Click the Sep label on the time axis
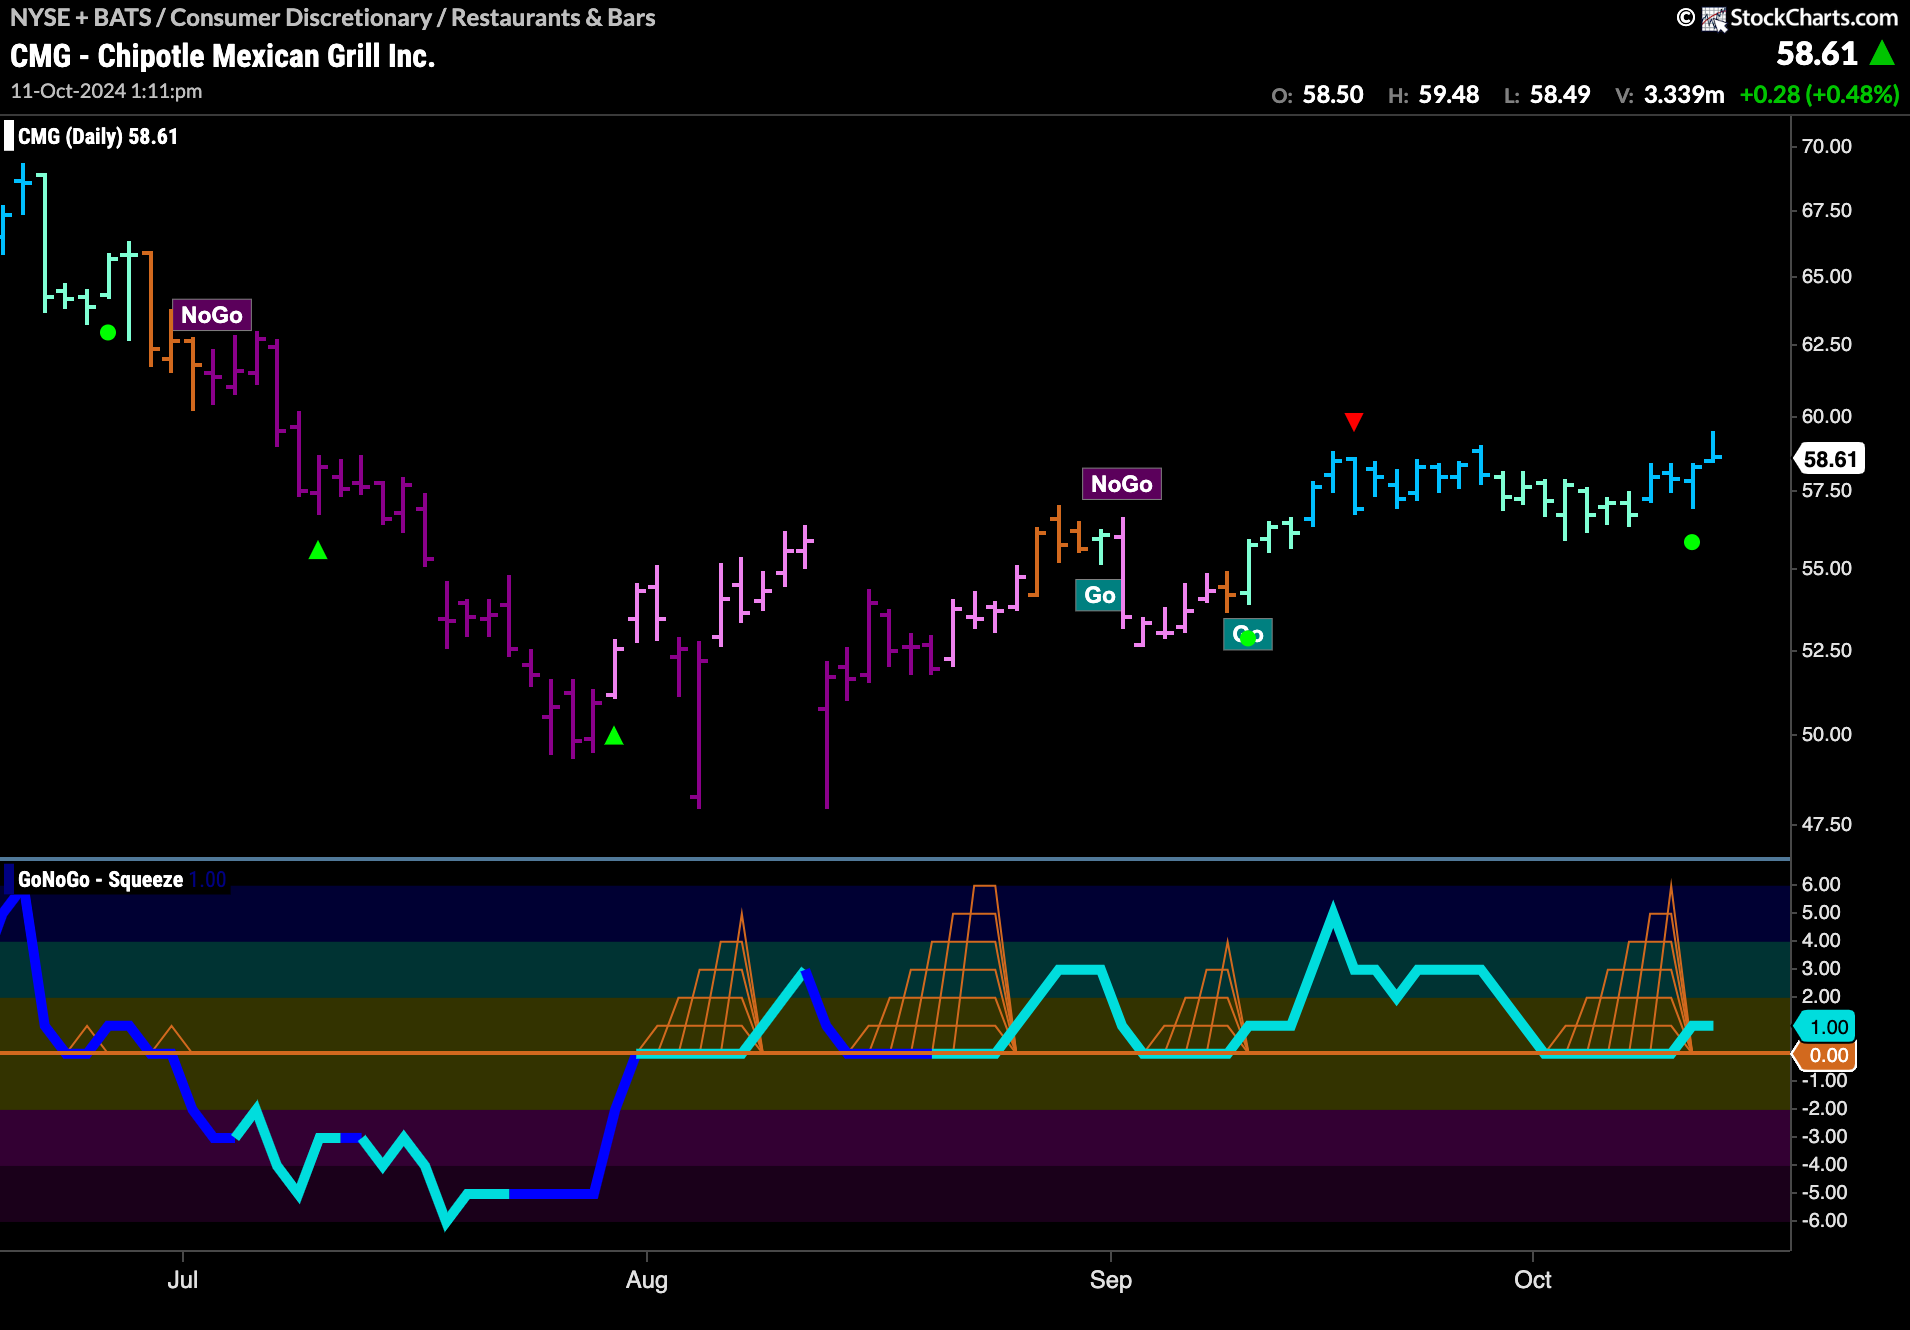The height and width of the screenshot is (1330, 1910). pos(1111,1280)
